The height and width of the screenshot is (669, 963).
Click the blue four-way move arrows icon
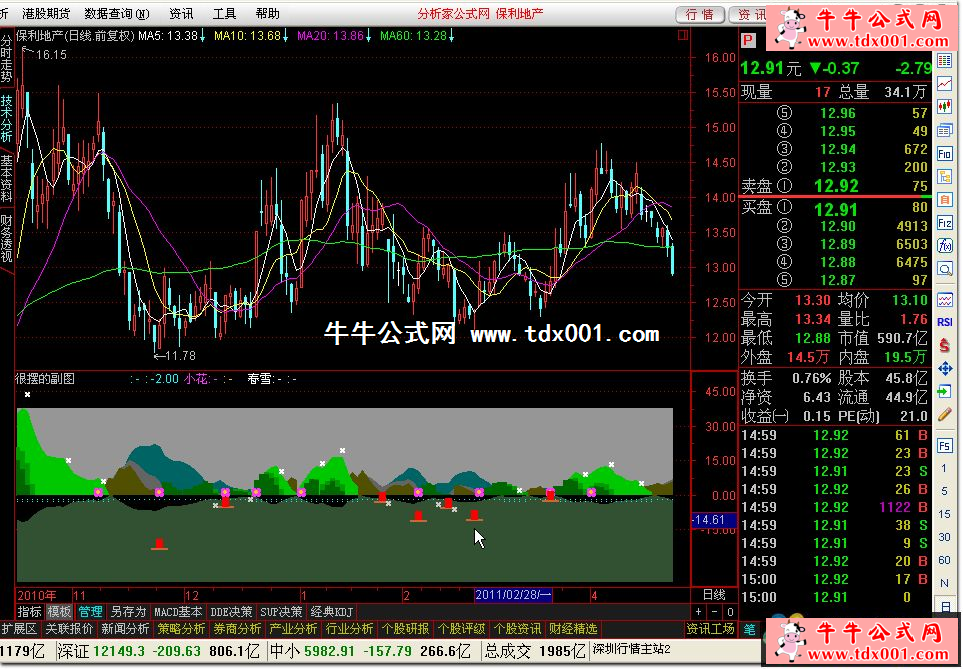[x=945, y=369]
